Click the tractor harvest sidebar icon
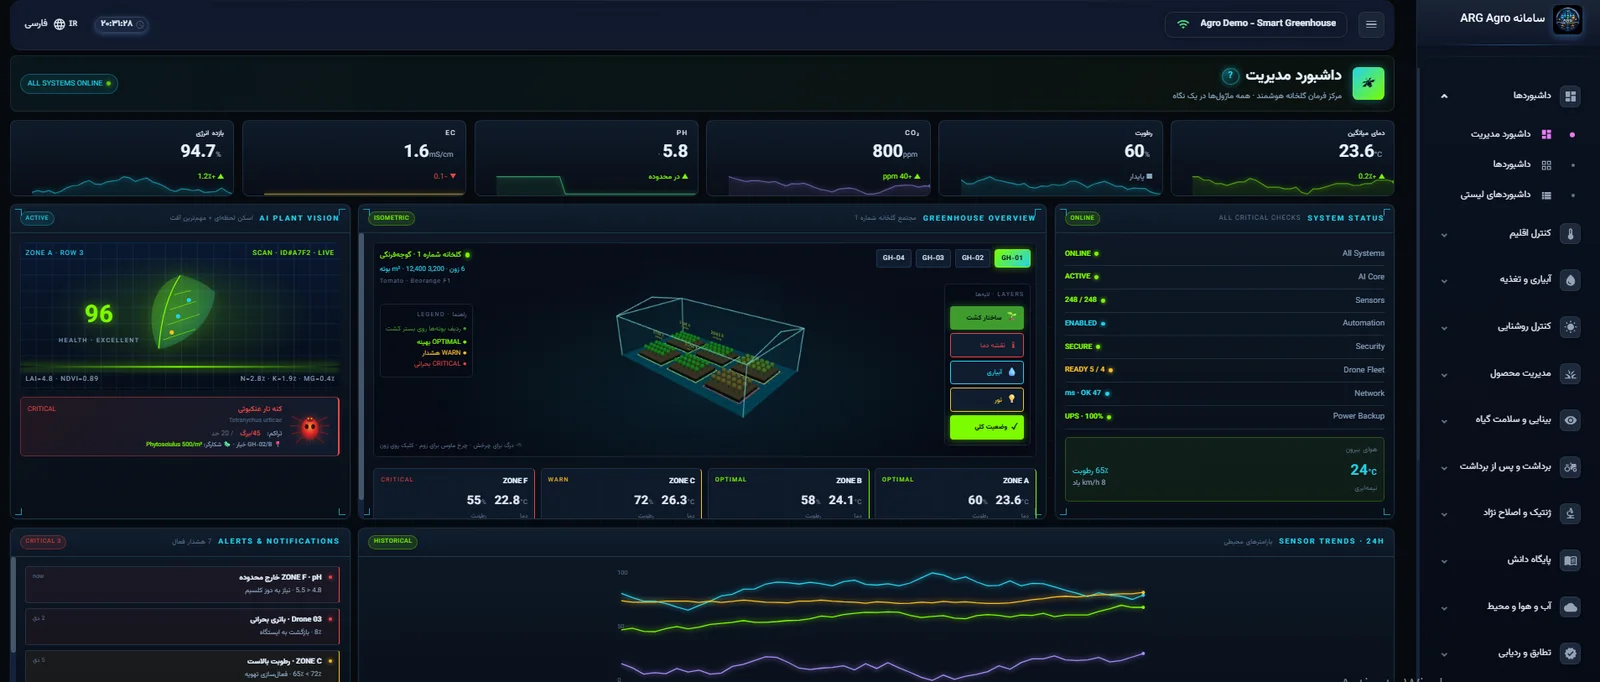The image size is (1600, 682). tap(1570, 467)
